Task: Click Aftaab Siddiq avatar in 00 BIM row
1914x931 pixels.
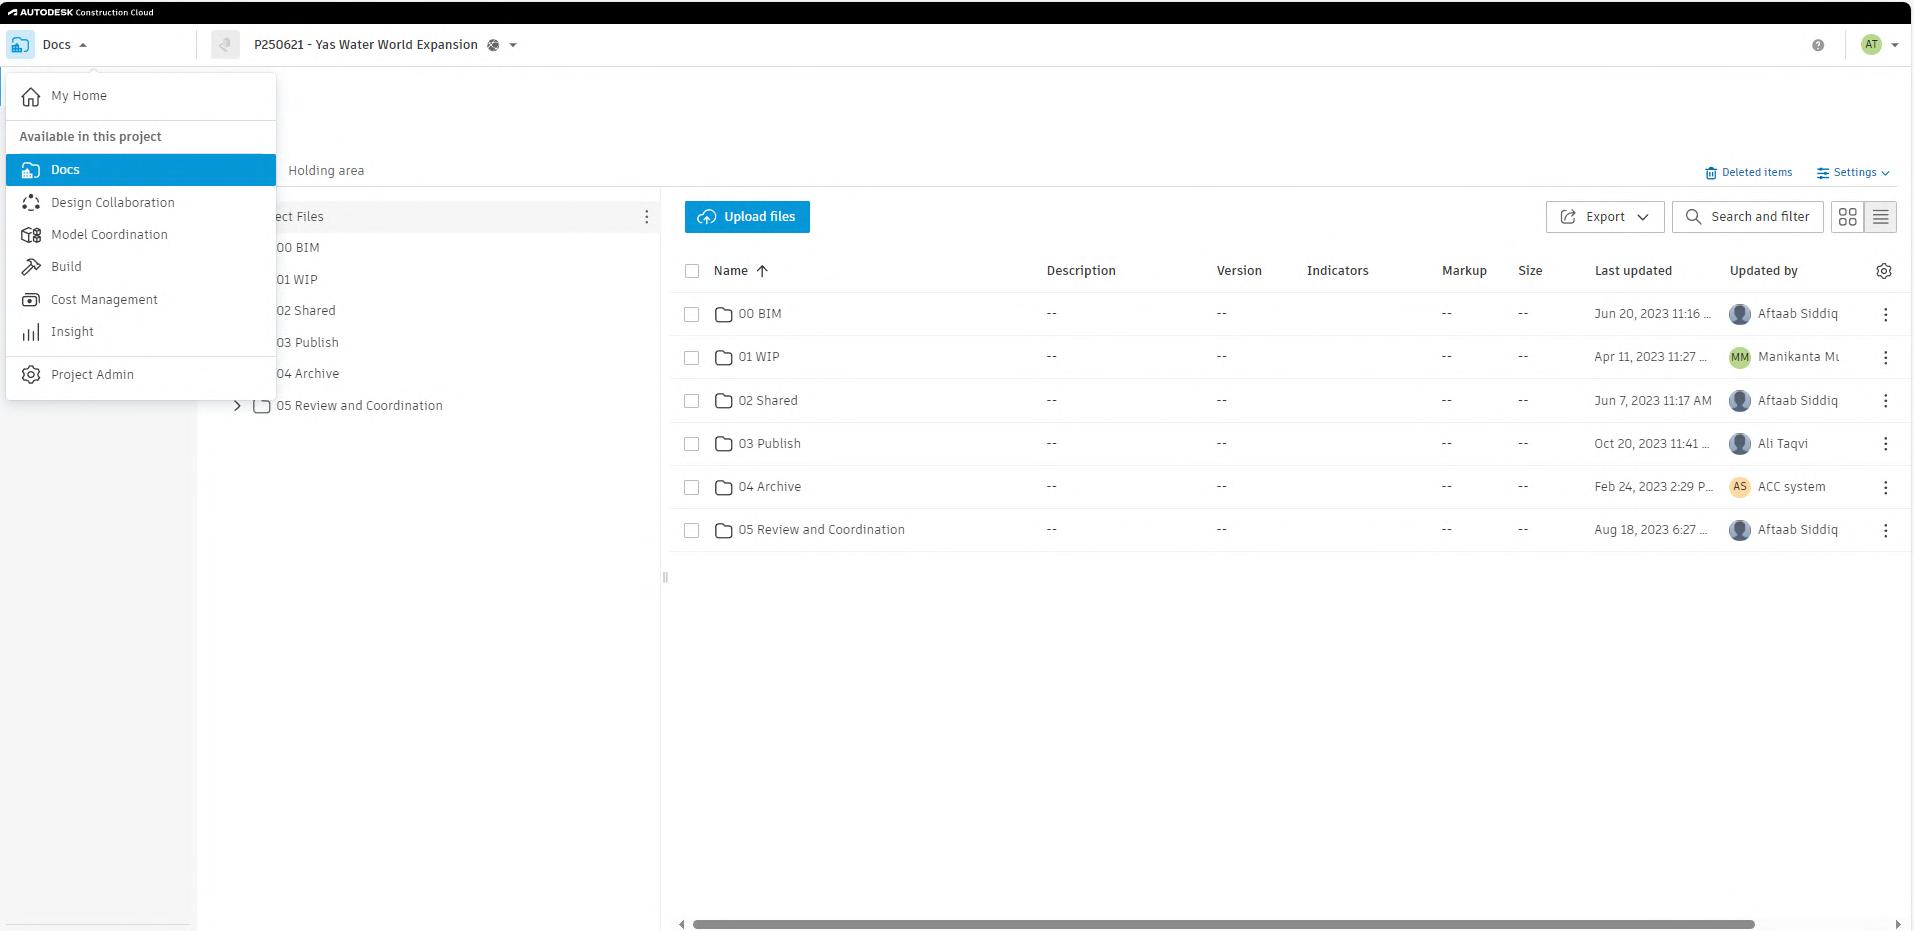Action: coord(1740,314)
